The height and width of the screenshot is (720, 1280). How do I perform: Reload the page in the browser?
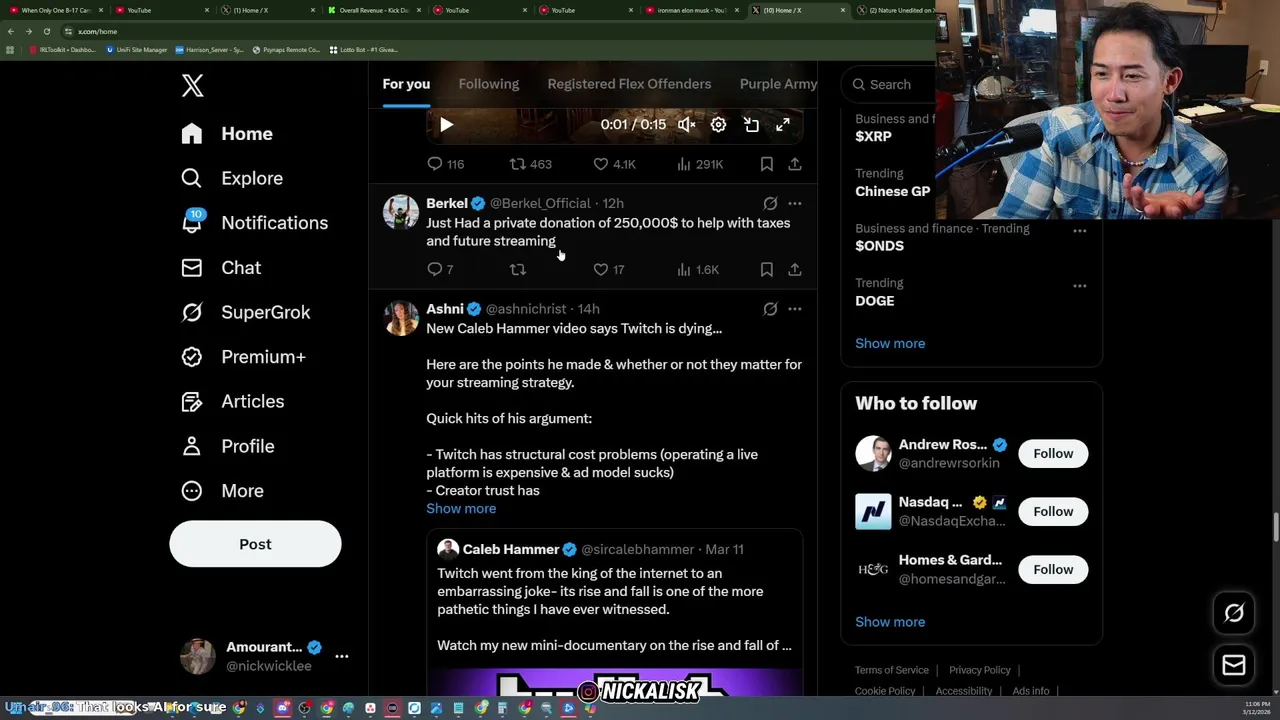pyautogui.click(x=46, y=31)
